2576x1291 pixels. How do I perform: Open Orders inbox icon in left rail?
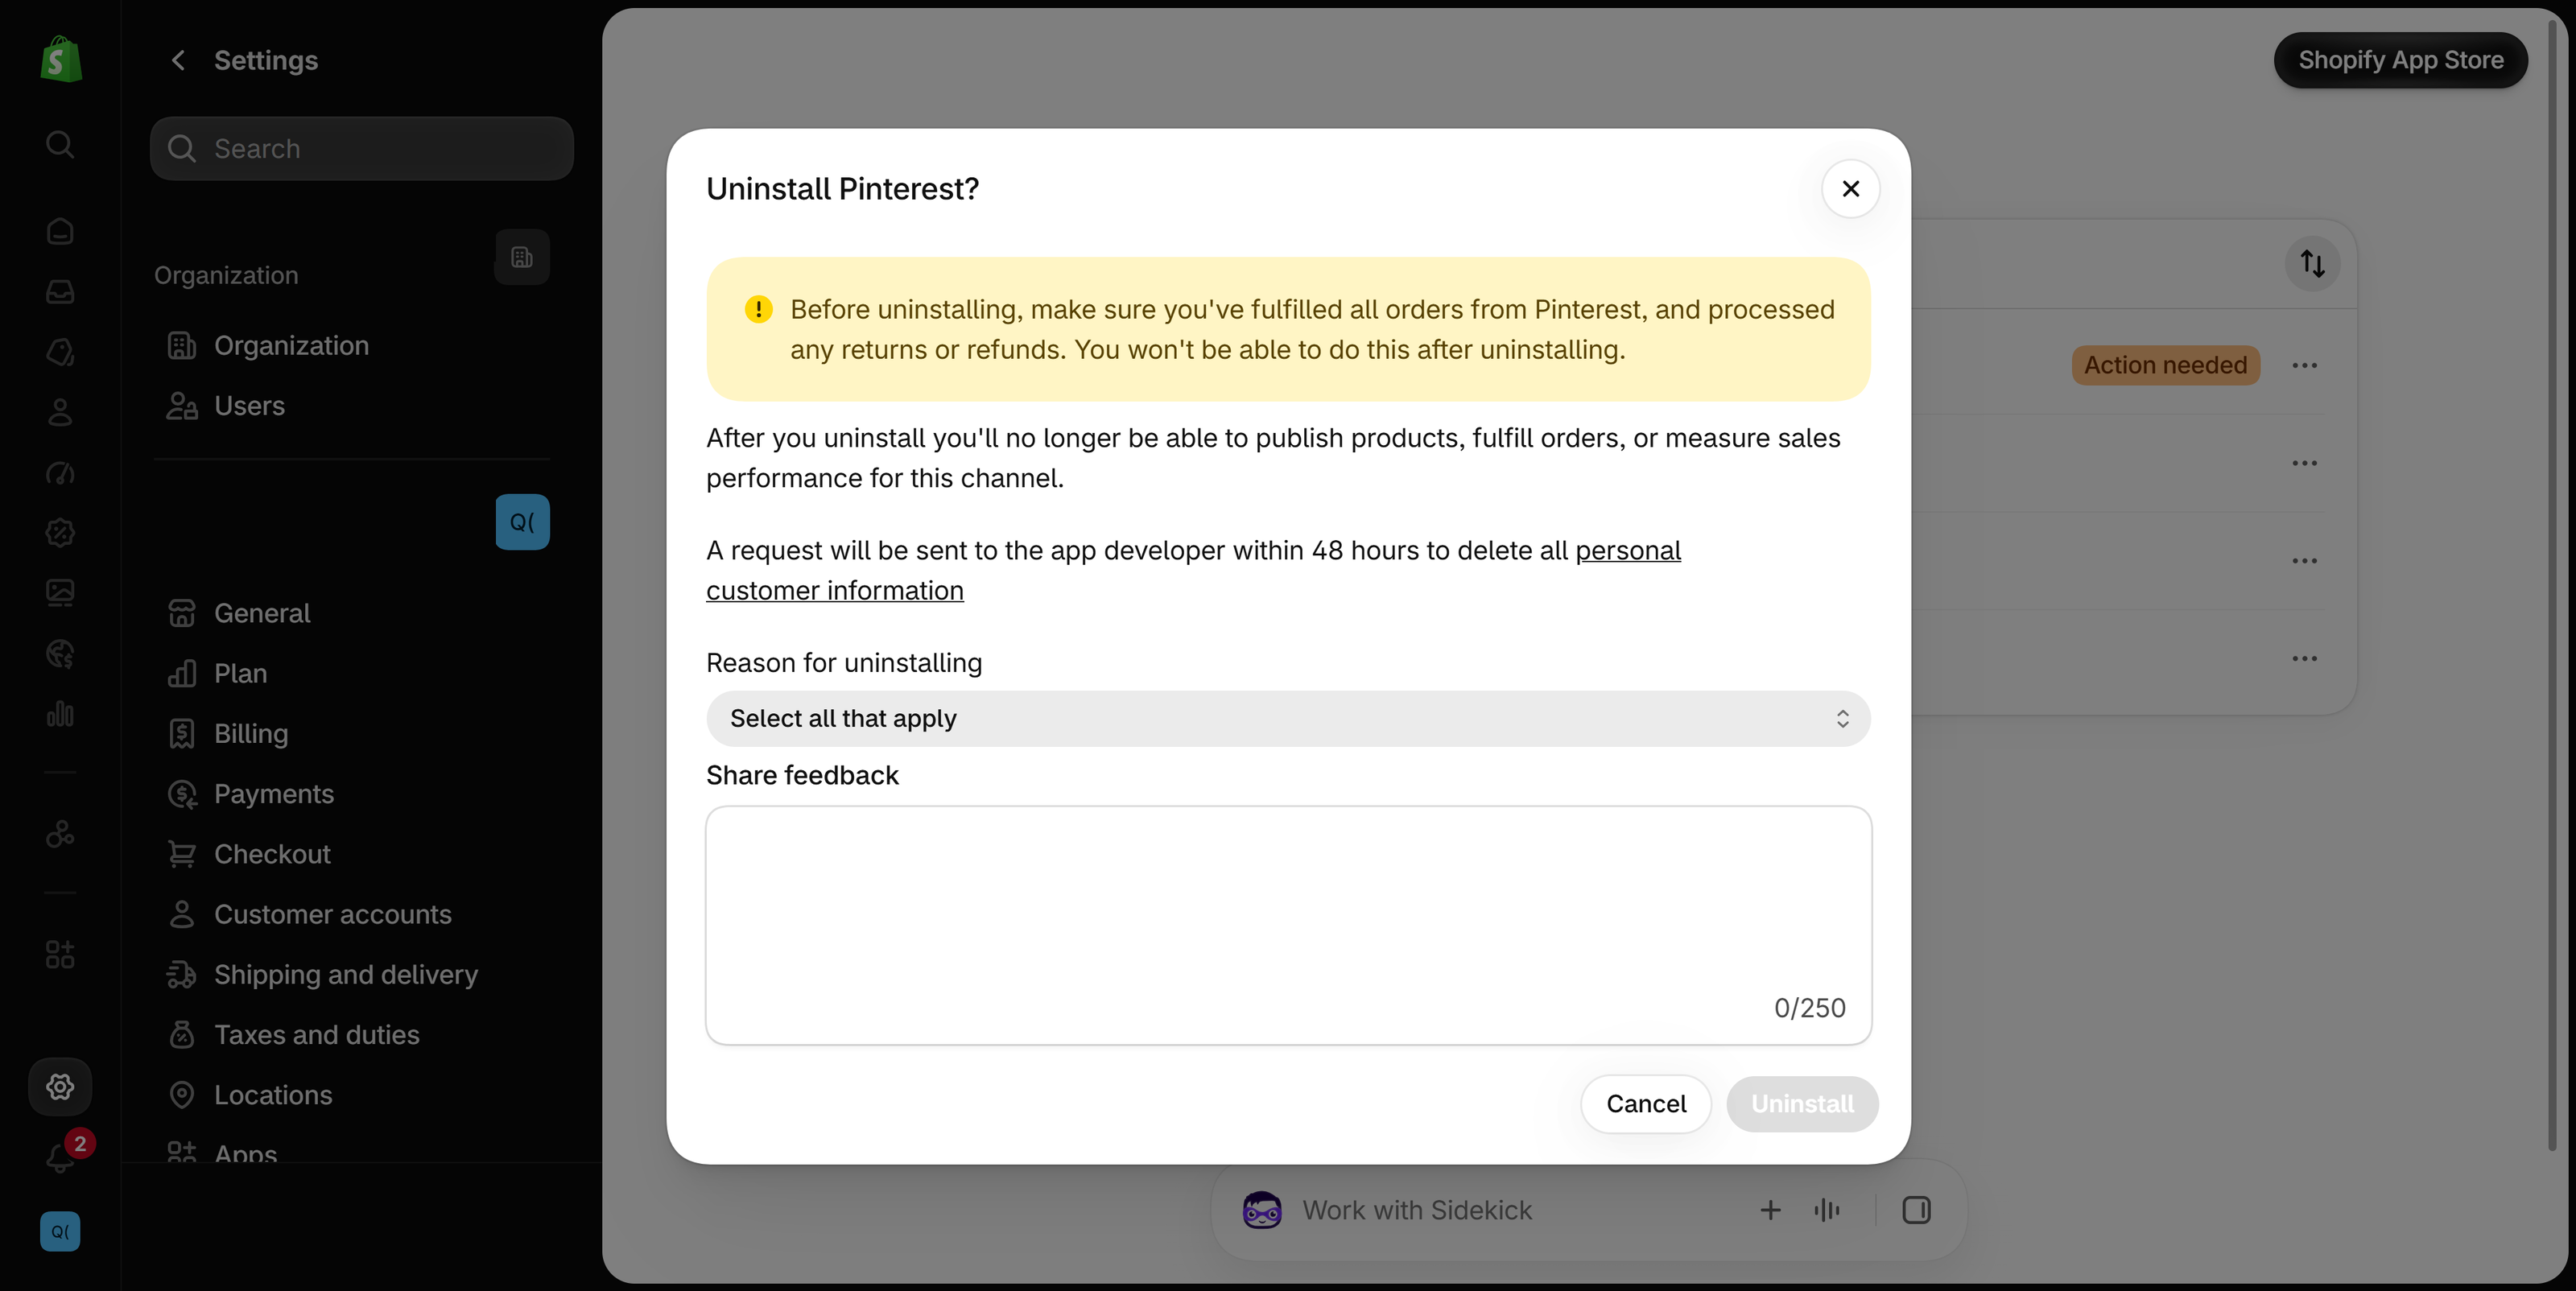click(60, 291)
